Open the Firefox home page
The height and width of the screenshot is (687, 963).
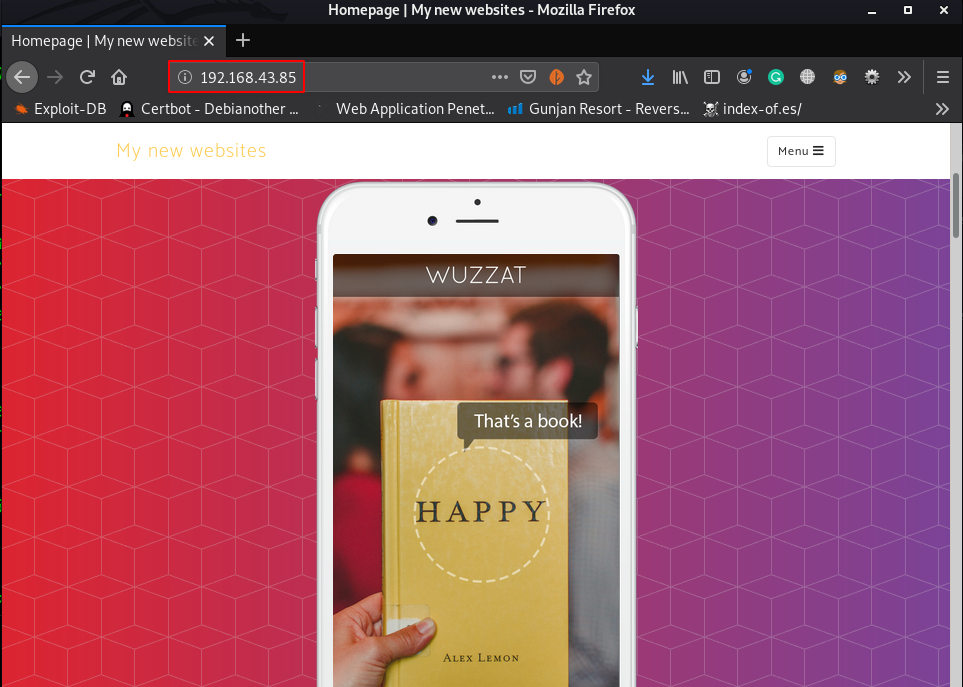[119, 77]
